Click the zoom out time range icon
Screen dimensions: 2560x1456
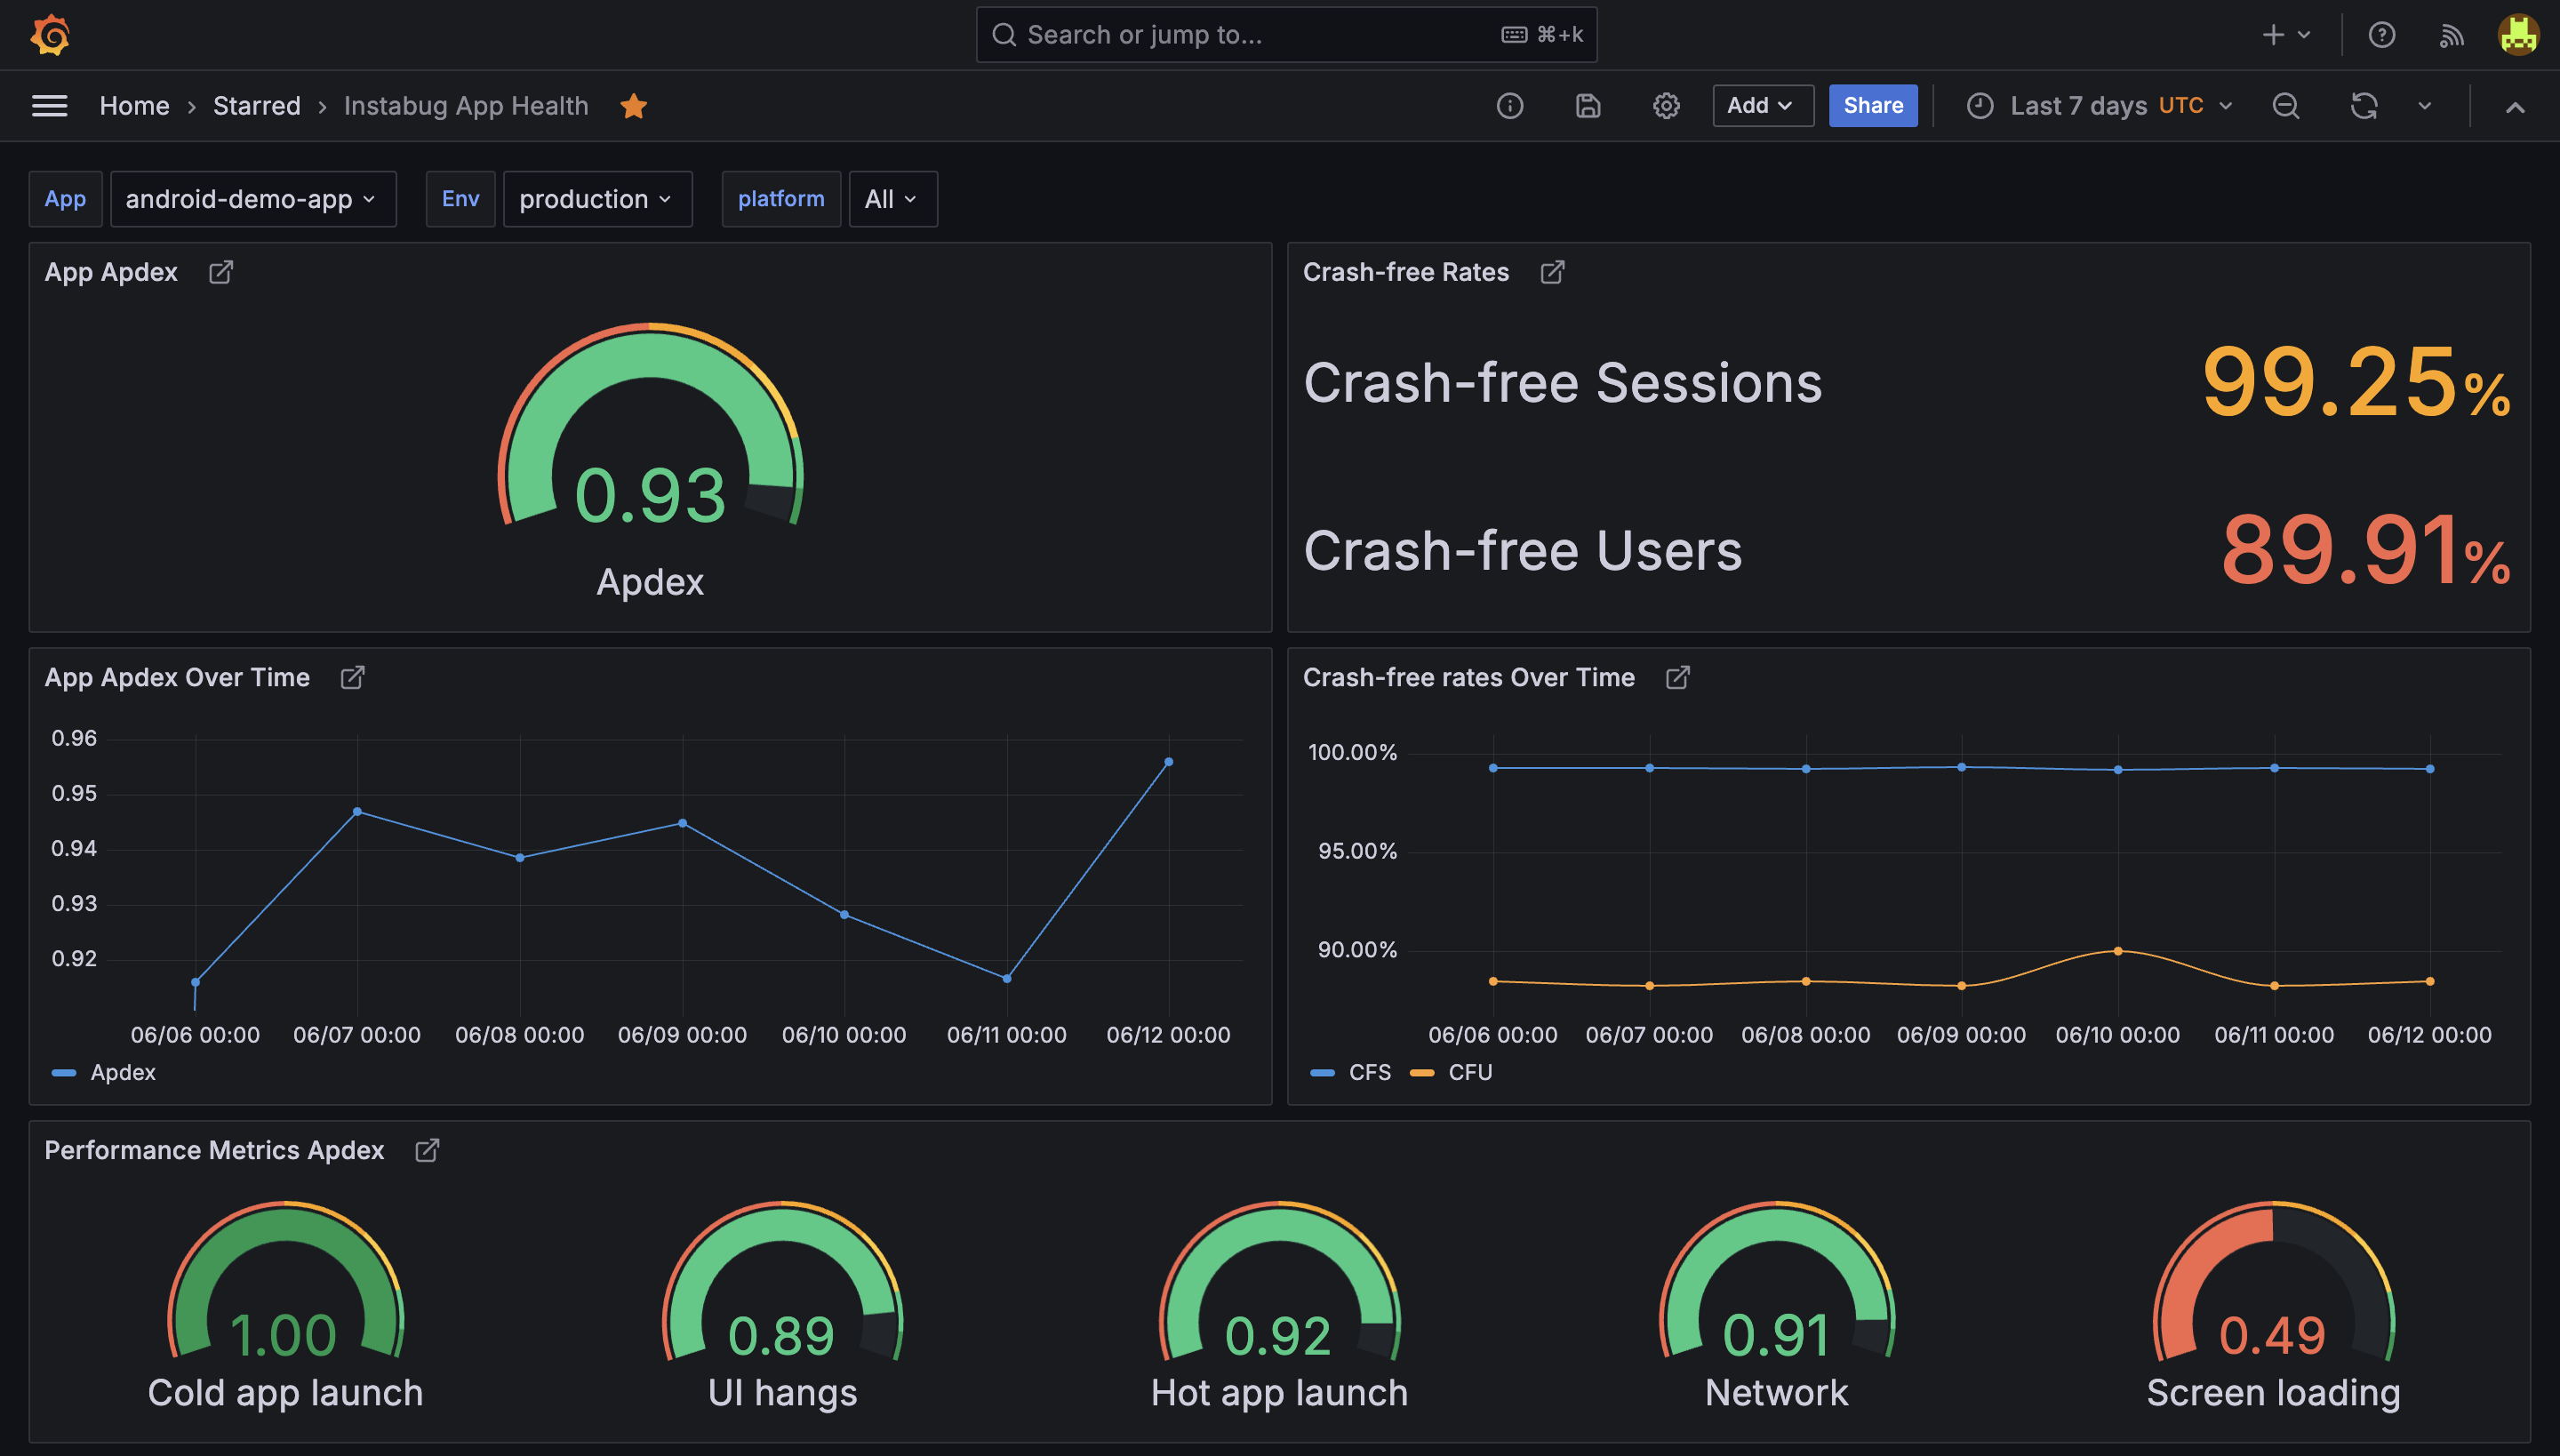point(2286,106)
